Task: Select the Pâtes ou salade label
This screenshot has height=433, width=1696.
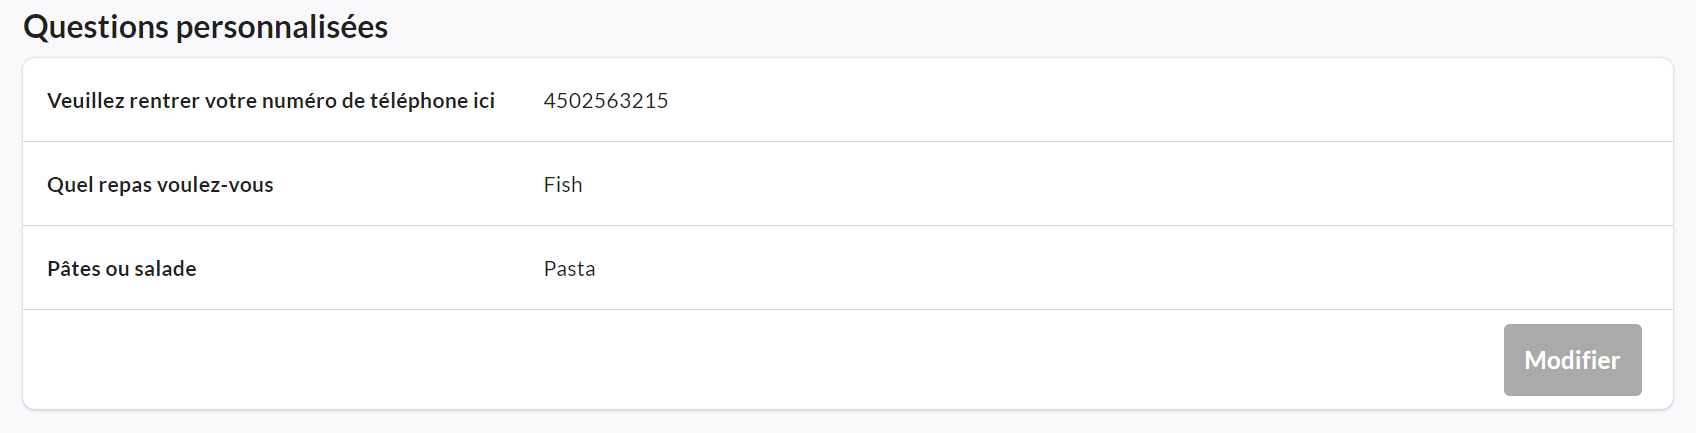Action: 122,269
